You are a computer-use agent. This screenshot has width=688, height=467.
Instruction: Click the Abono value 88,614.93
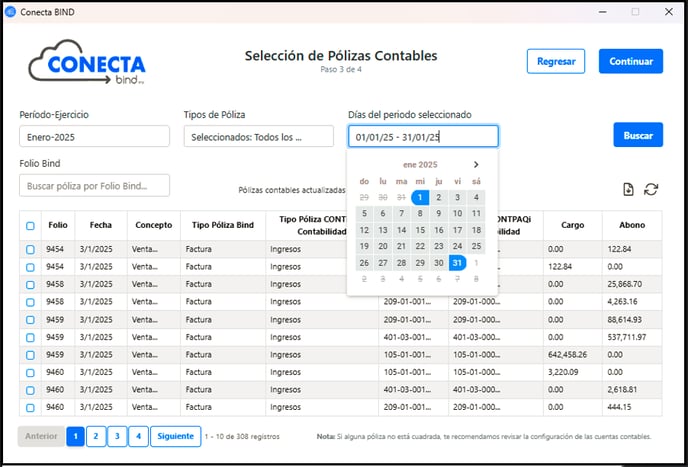tap(624, 320)
